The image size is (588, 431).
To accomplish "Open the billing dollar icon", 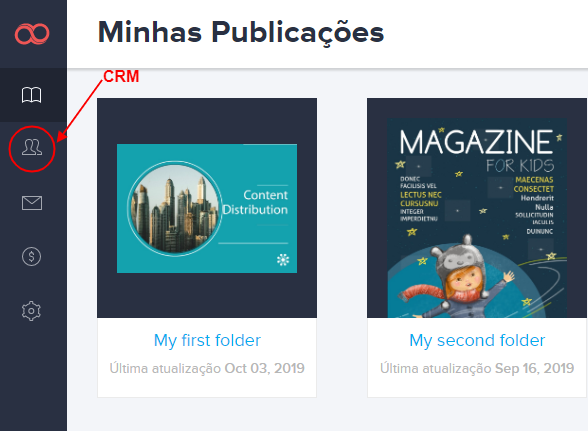I will 32,257.
